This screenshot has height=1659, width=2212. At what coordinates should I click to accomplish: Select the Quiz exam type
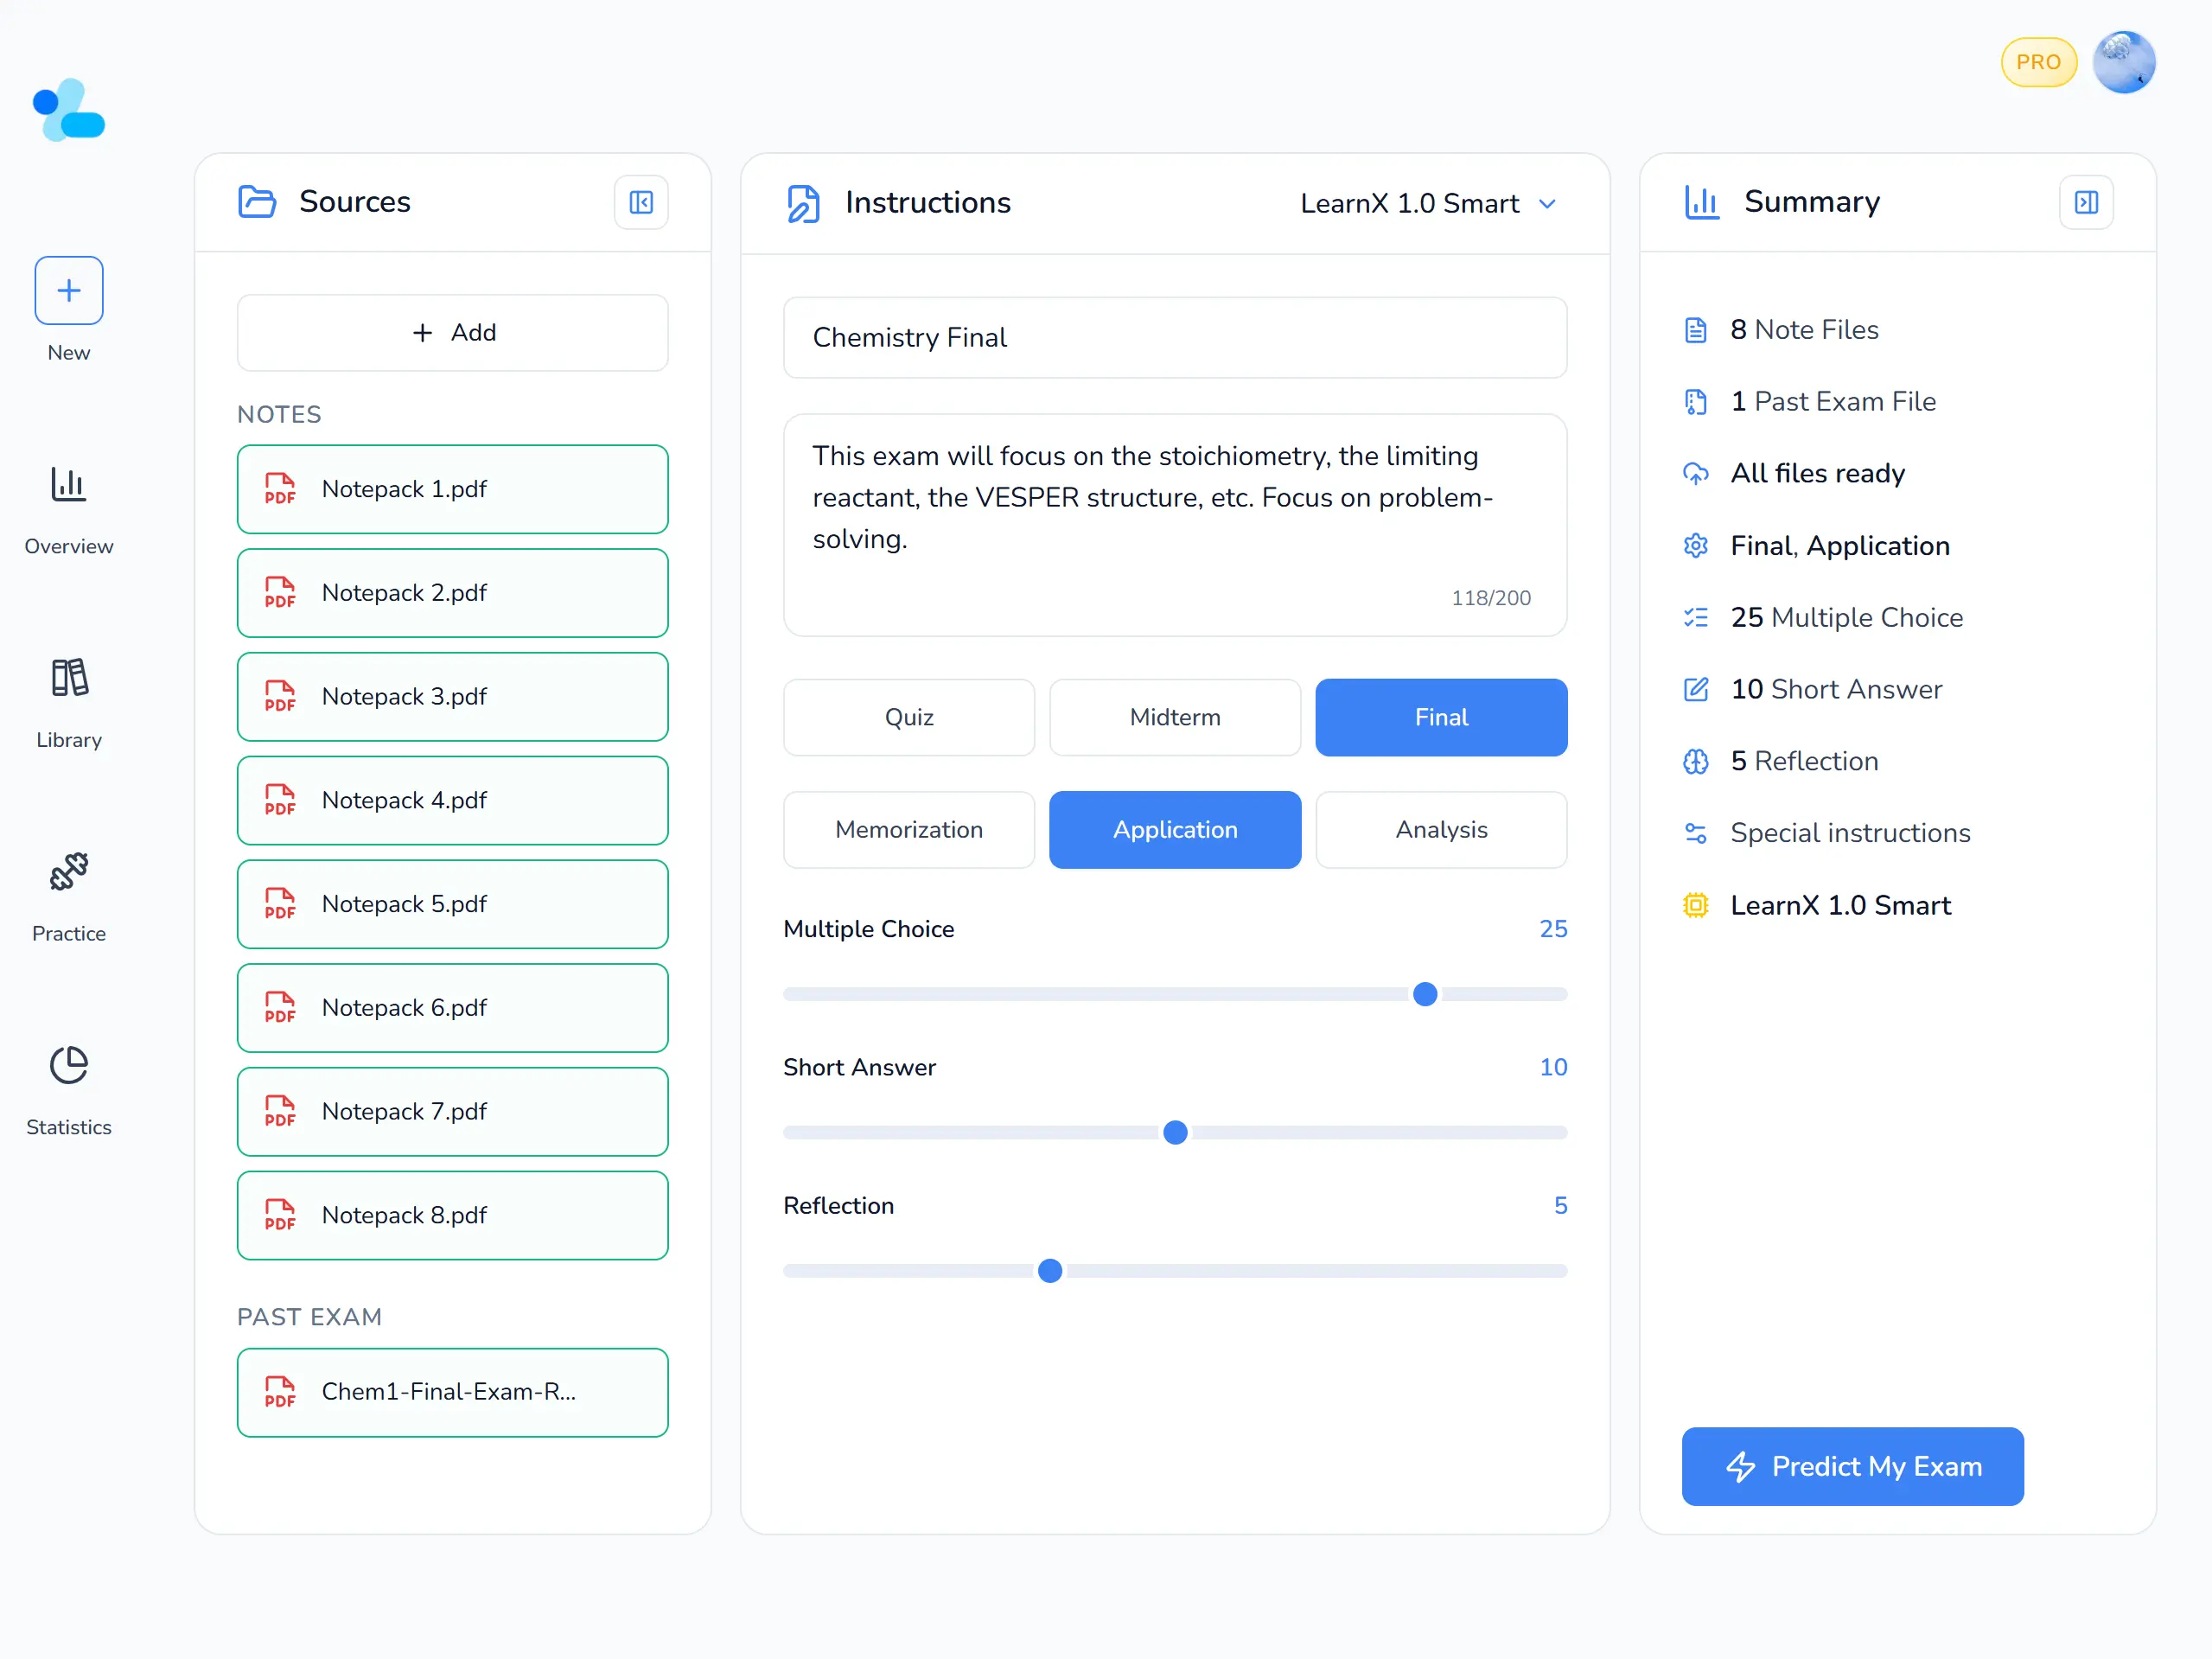(908, 718)
